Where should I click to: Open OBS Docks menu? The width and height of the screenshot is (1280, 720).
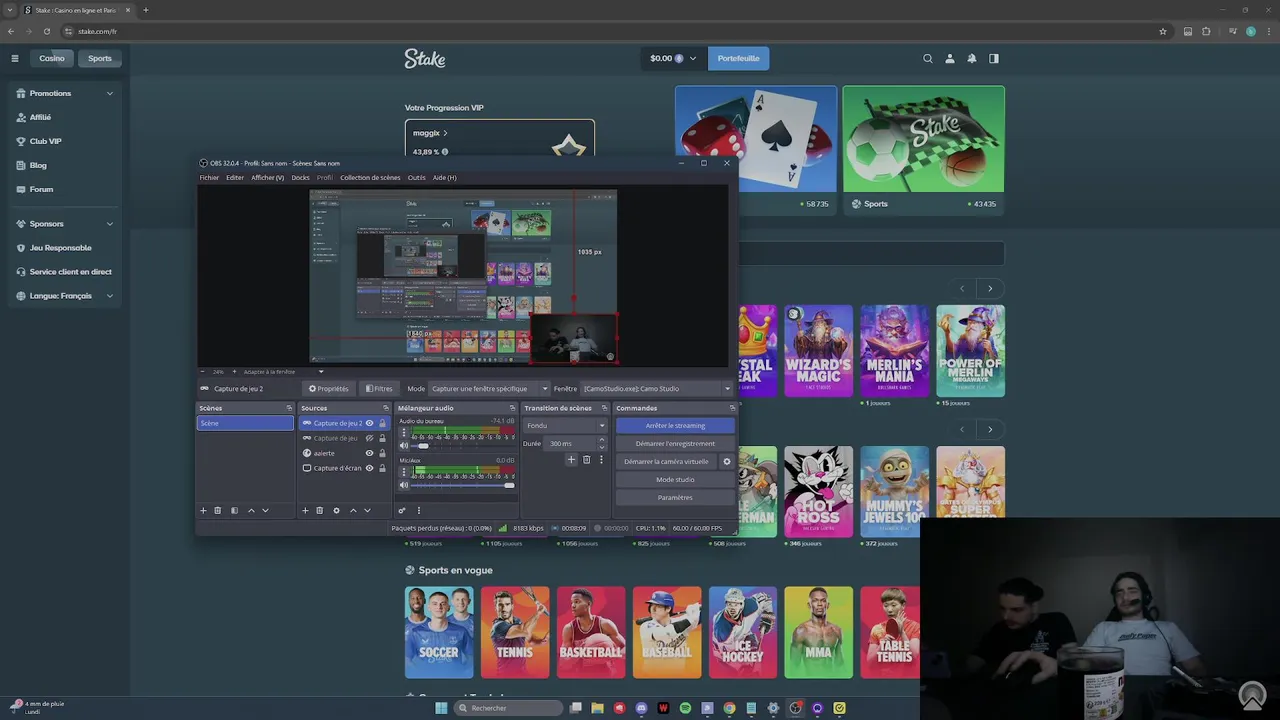[x=300, y=178]
